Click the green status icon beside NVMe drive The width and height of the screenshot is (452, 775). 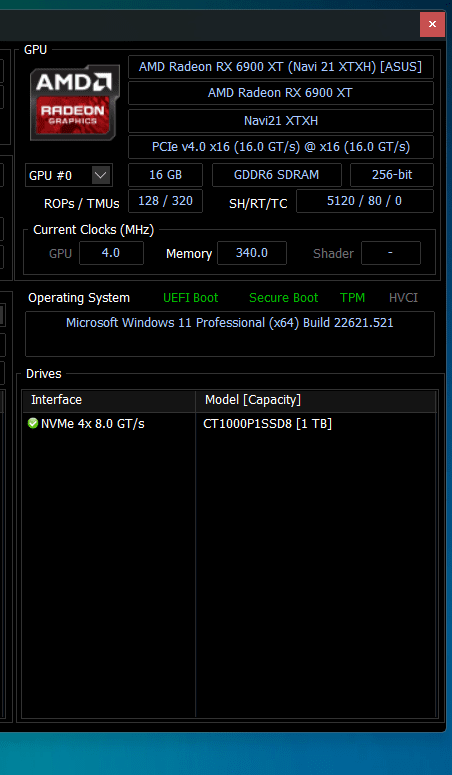[33, 424]
